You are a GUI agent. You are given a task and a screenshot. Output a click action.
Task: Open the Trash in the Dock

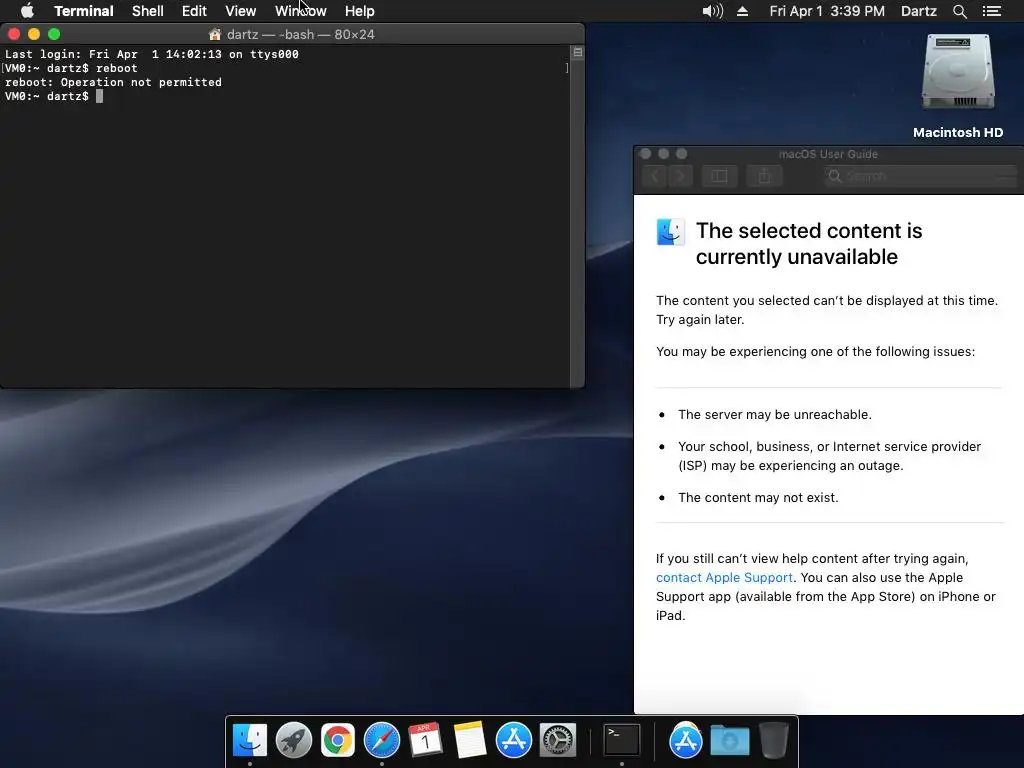pyautogui.click(x=773, y=740)
